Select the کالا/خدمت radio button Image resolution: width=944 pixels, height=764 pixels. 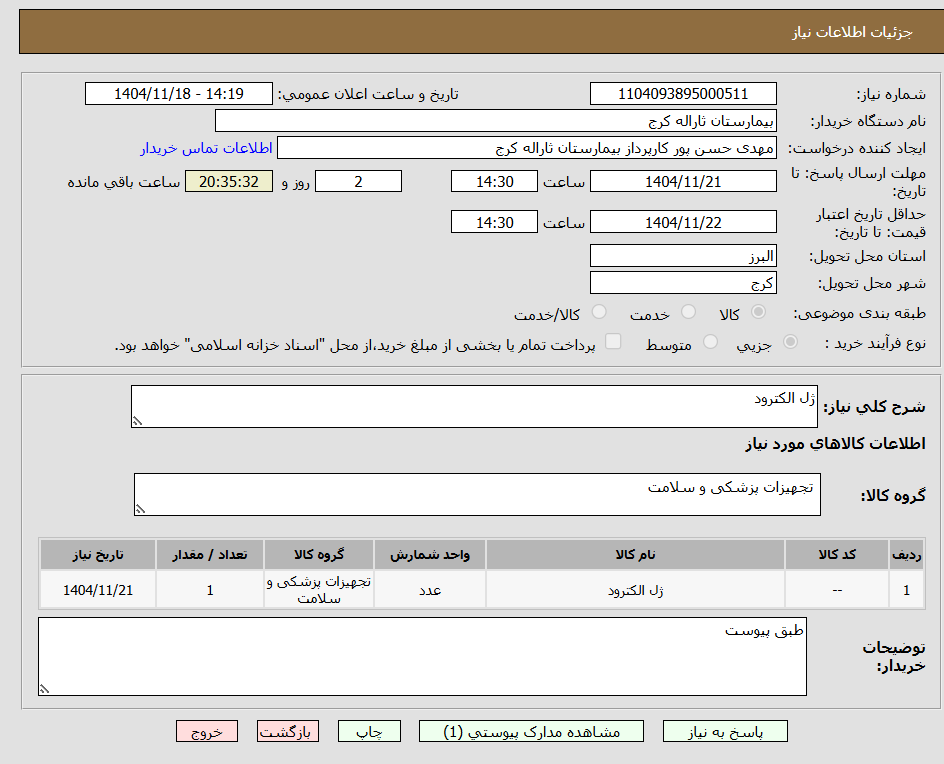pyautogui.click(x=599, y=312)
